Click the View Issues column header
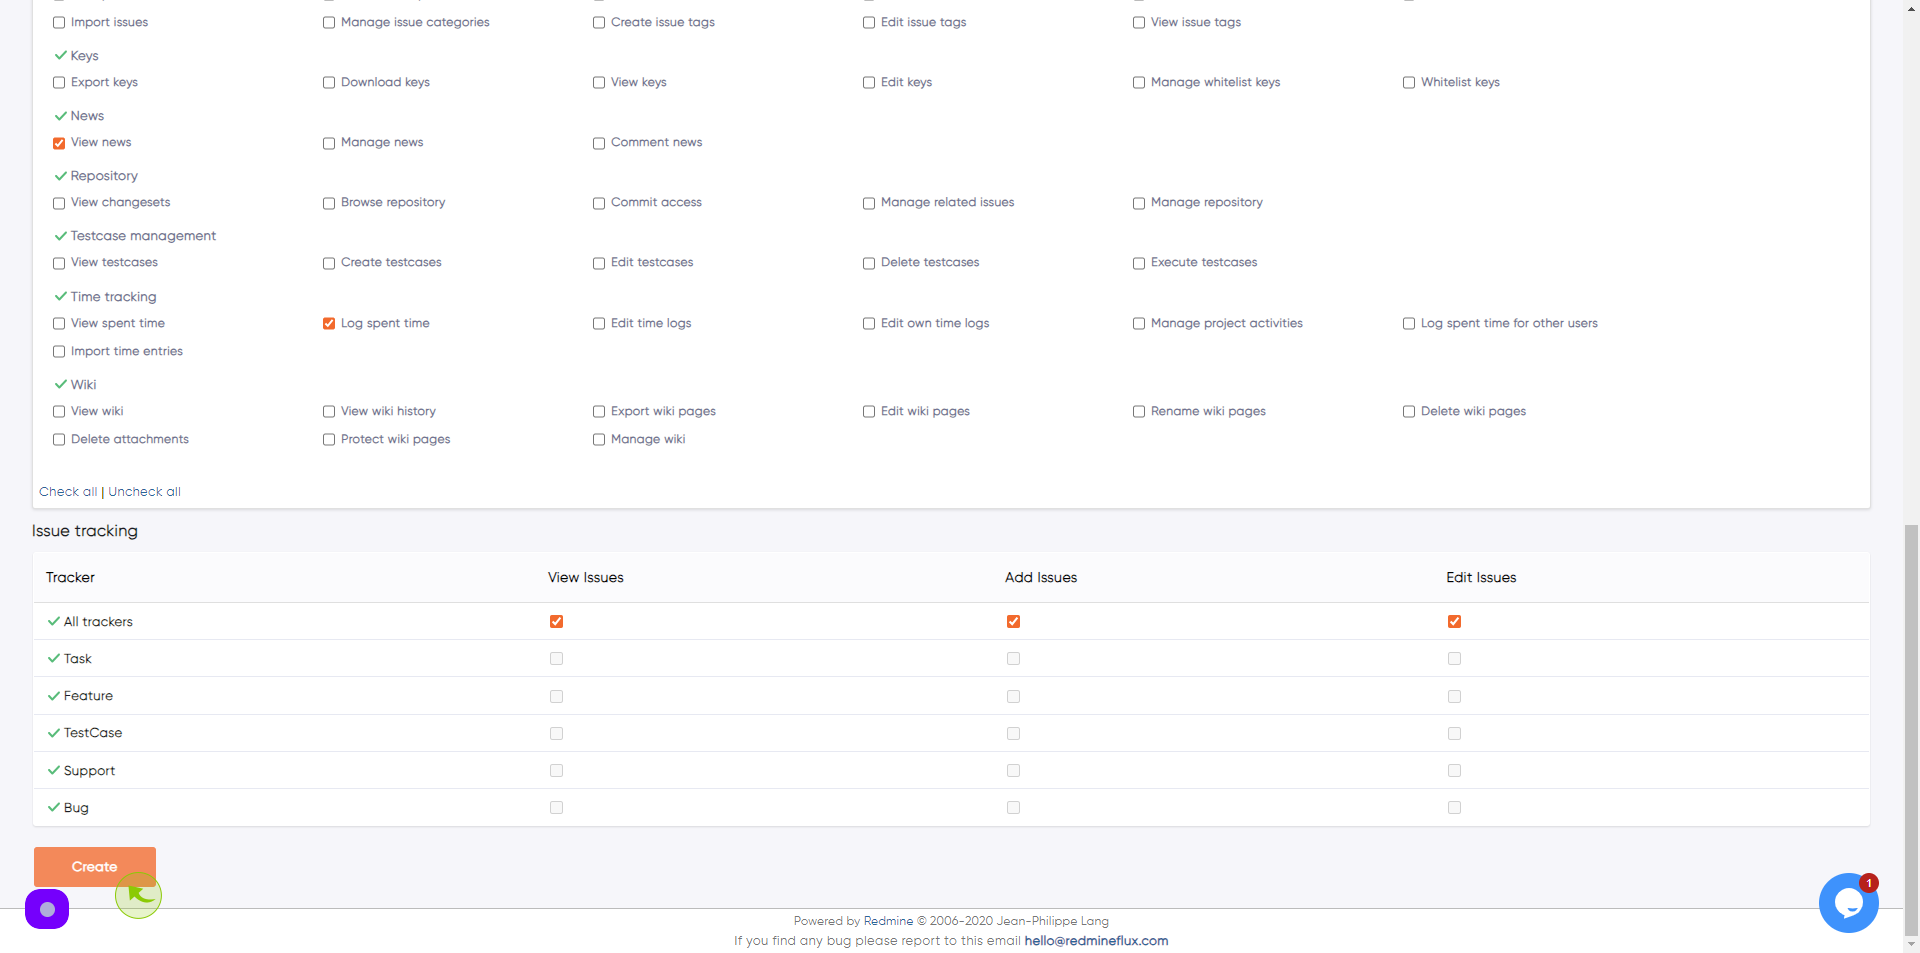The image size is (1920, 953). pos(585,577)
